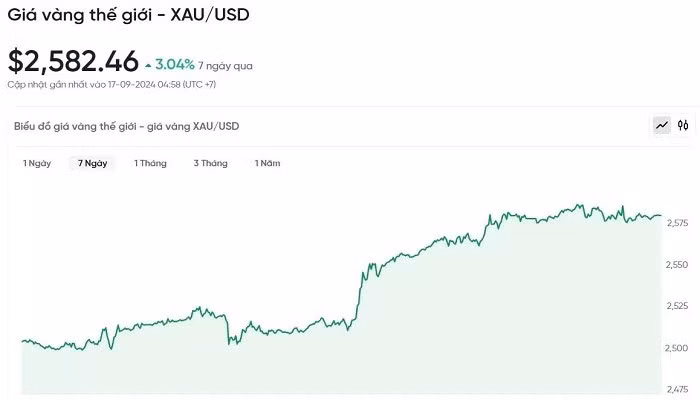Click the 2,575 y-axis label
The image size is (700, 400).
677,223
